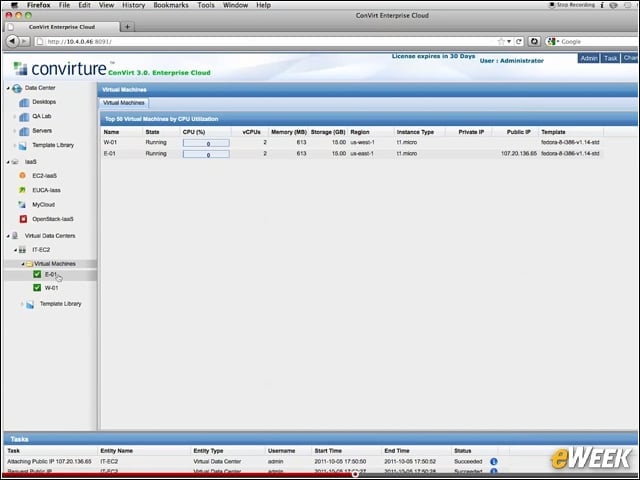Sort table by Memory (MB) column header
Screen dimensions: 640x480
click(289, 132)
